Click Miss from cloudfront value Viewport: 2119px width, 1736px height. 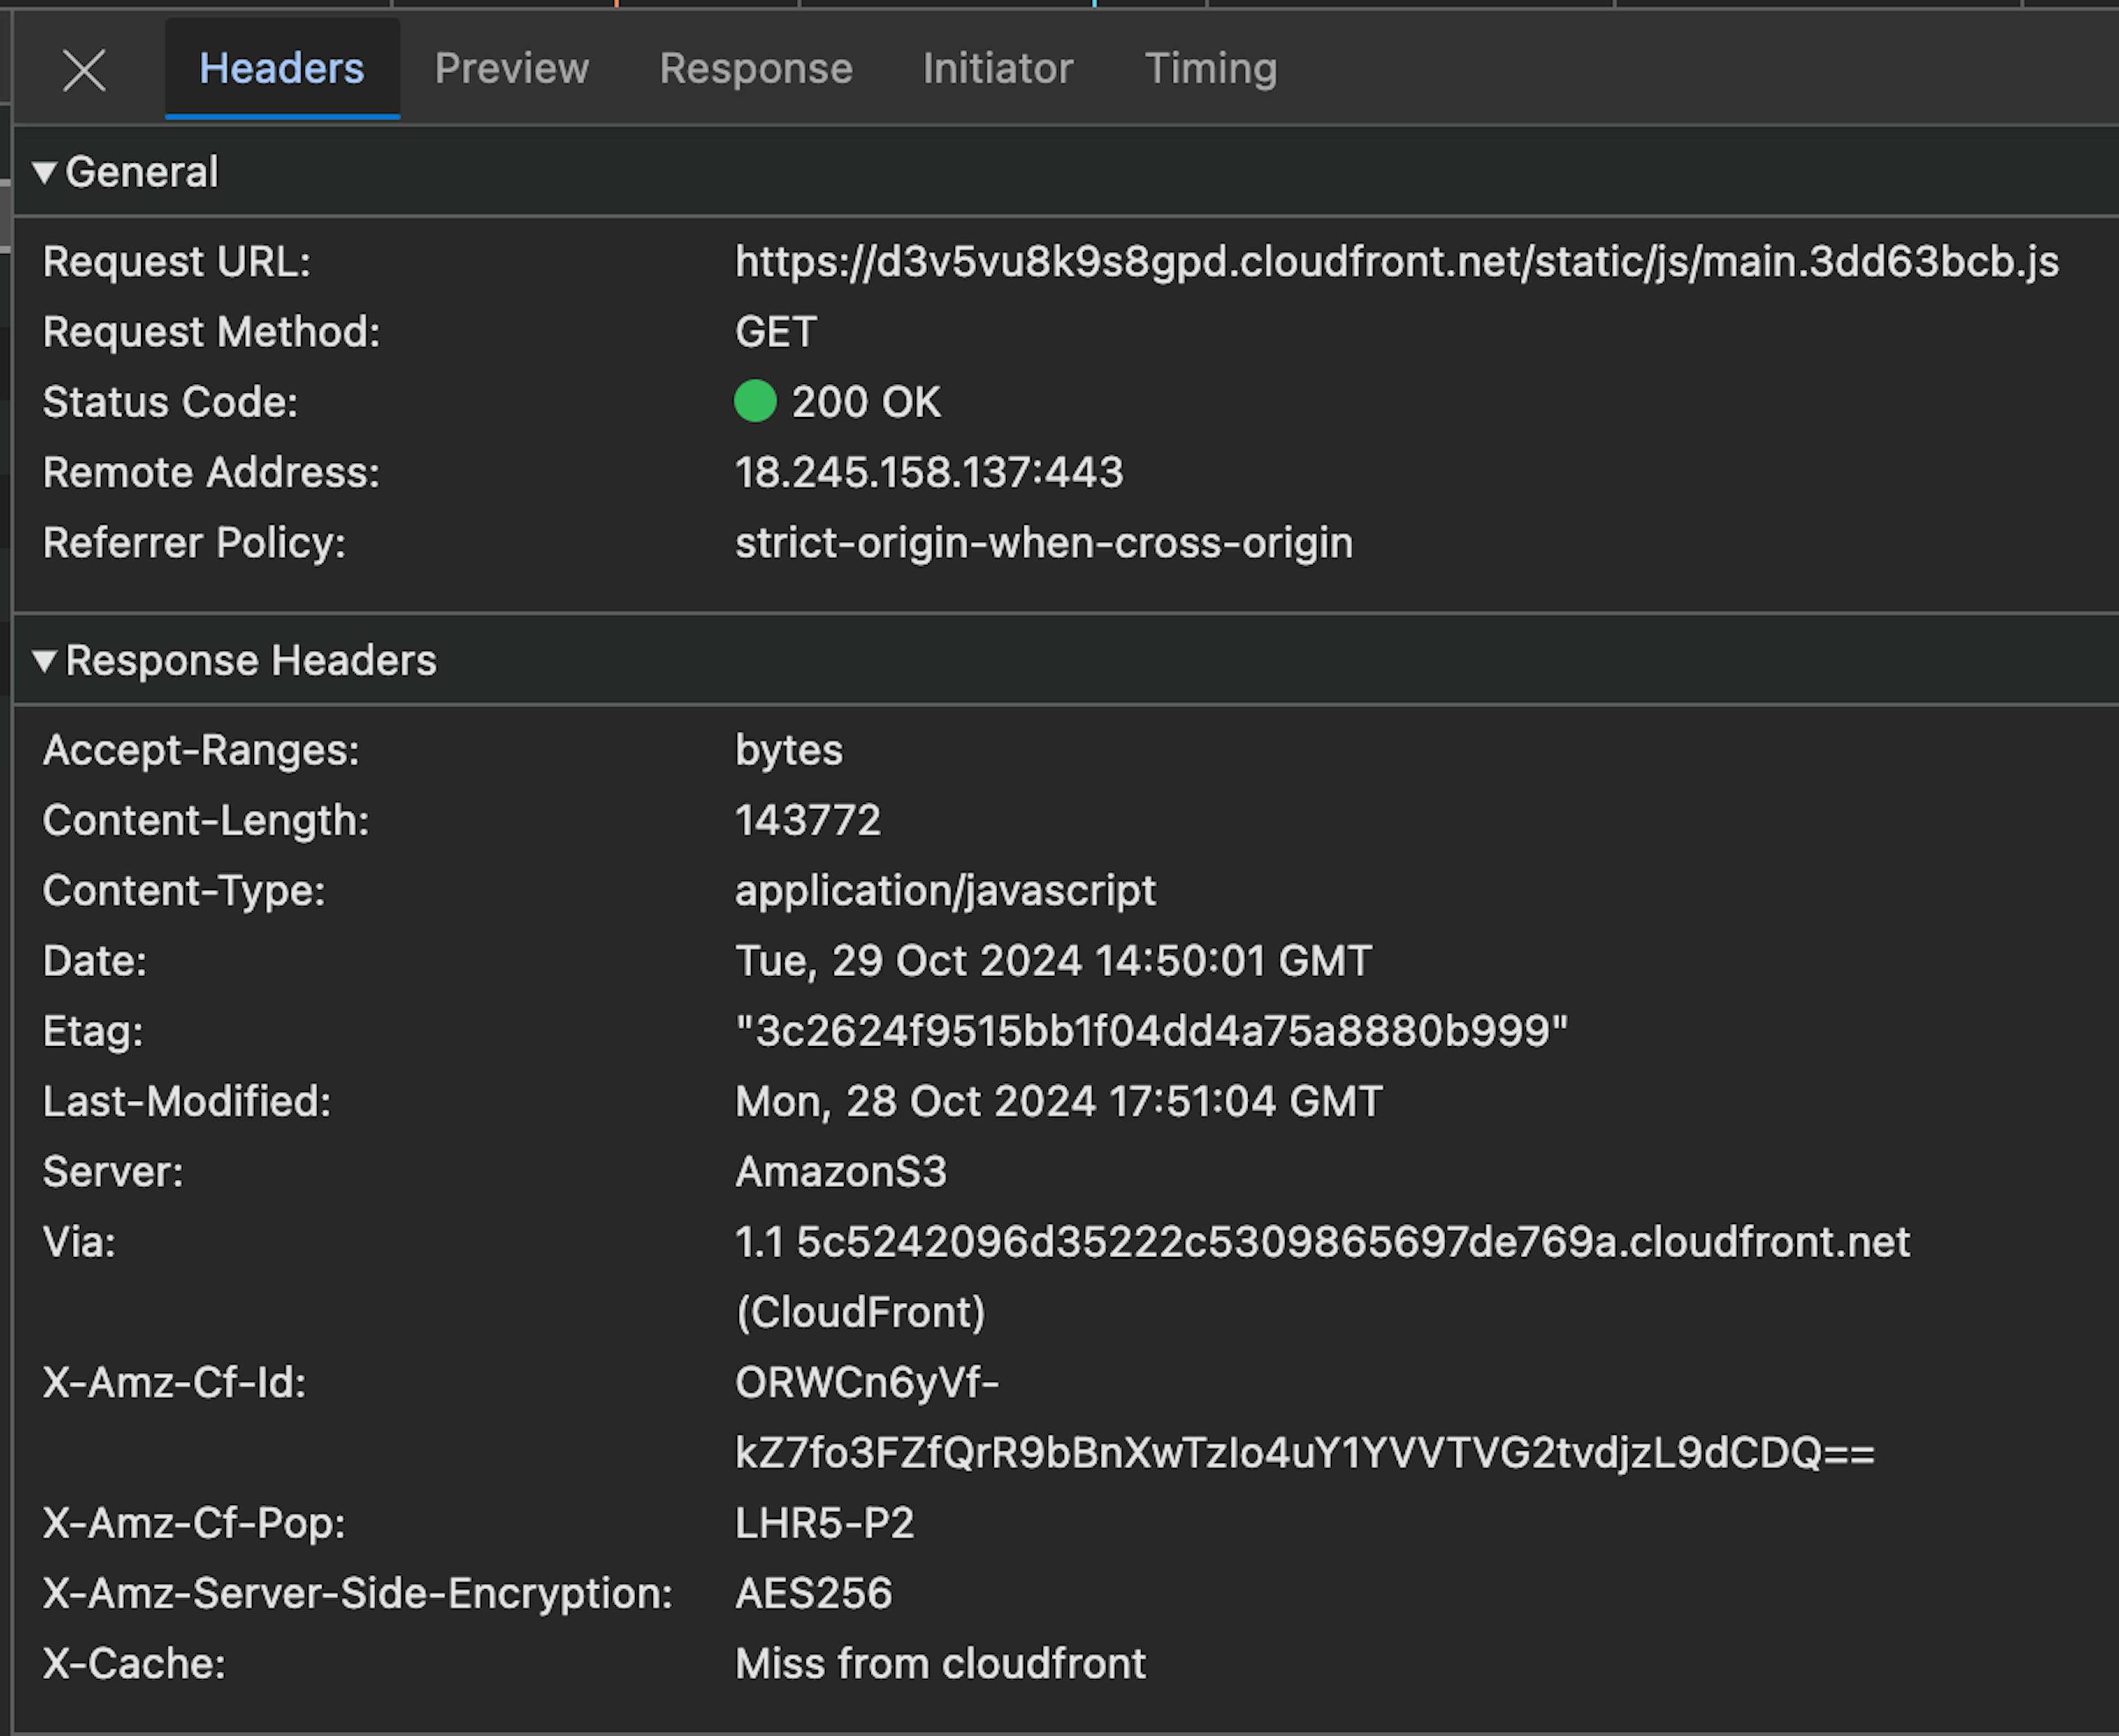click(x=941, y=1664)
